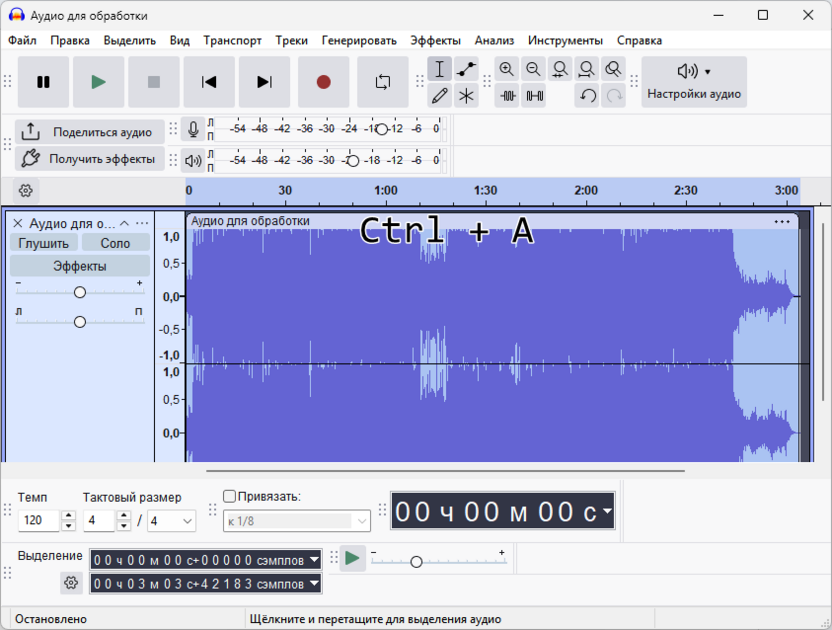Open the Правка menu

[x=70, y=41]
